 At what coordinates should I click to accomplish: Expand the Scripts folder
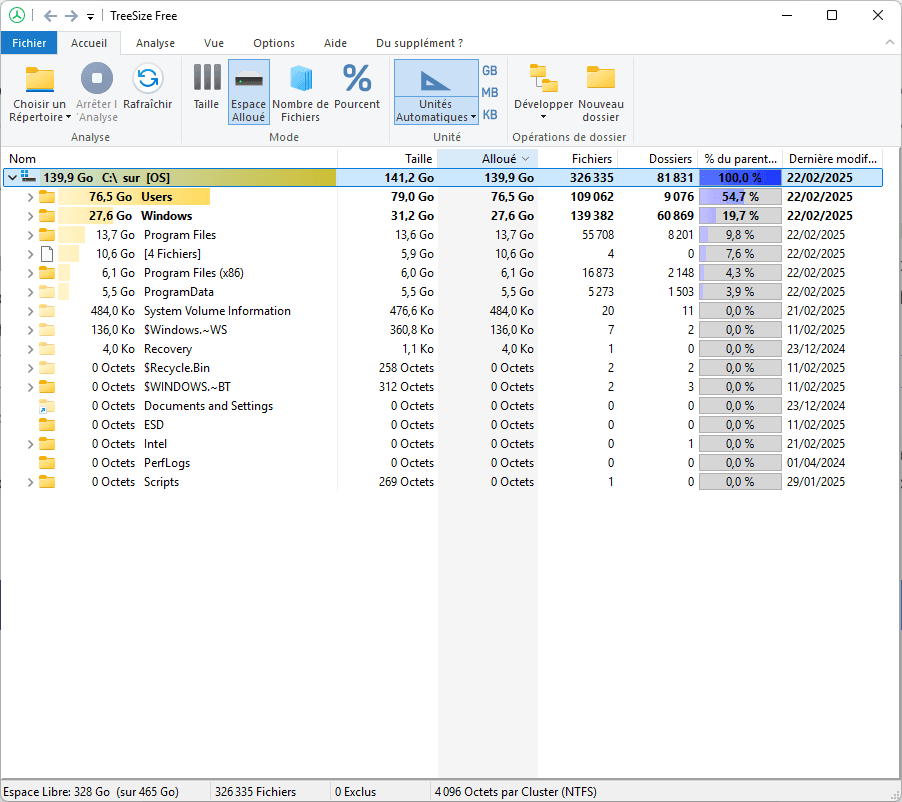pos(30,482)
